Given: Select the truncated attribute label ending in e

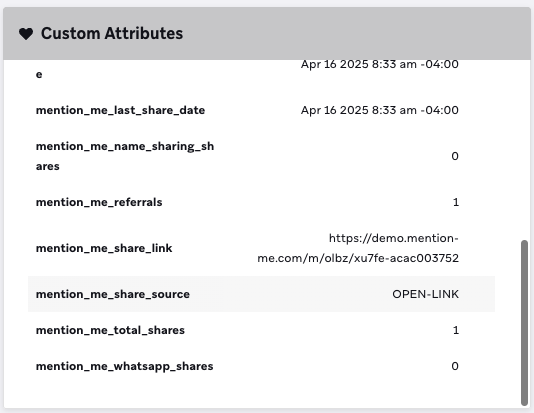Looking at the screenshot, I should pyautogui.click(x=39, y=75).
